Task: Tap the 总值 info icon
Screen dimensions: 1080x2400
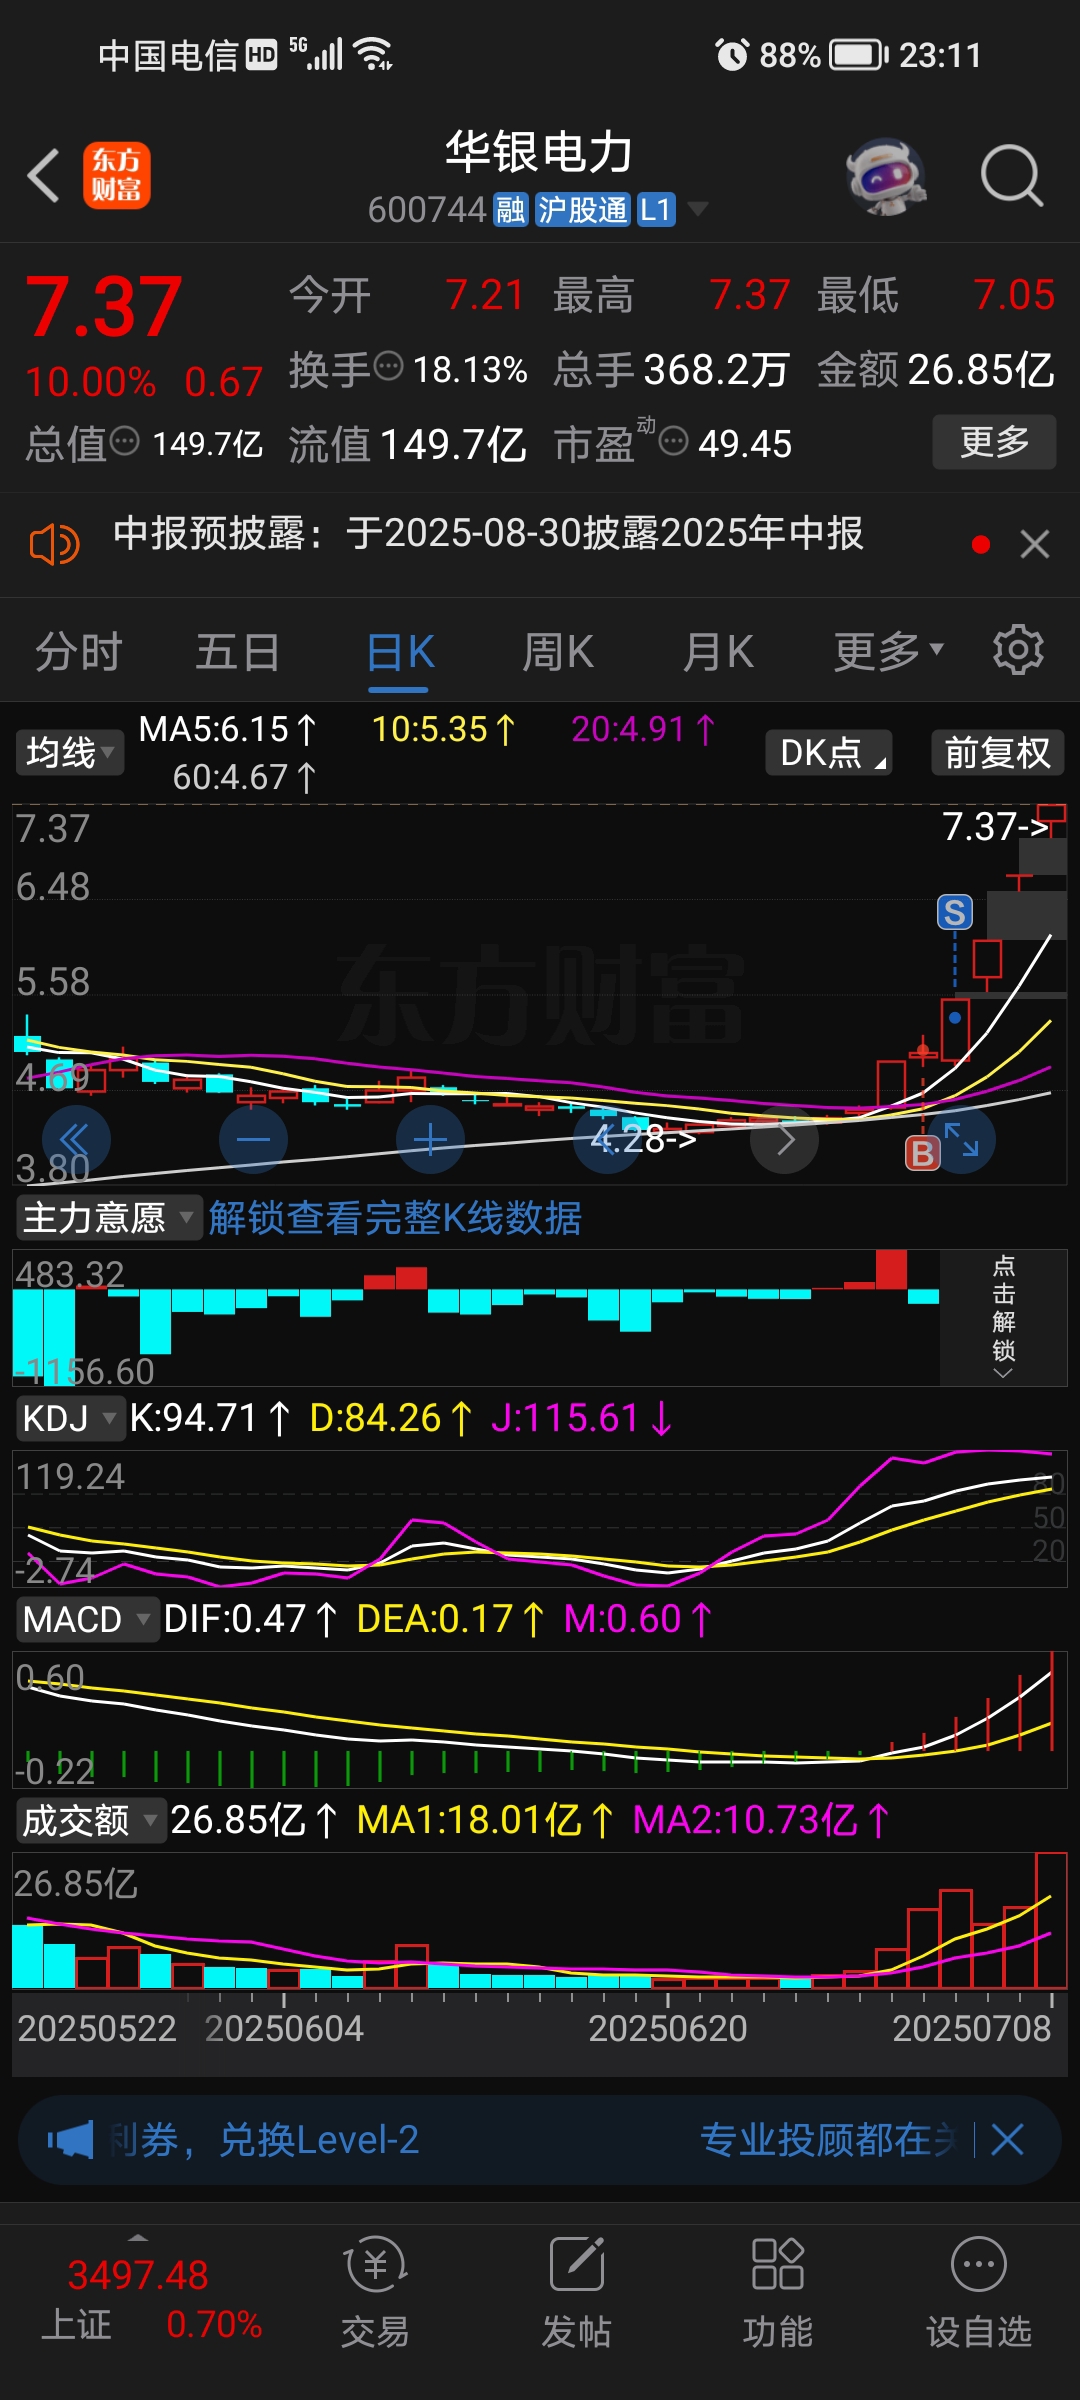Action: pos(124,441)
